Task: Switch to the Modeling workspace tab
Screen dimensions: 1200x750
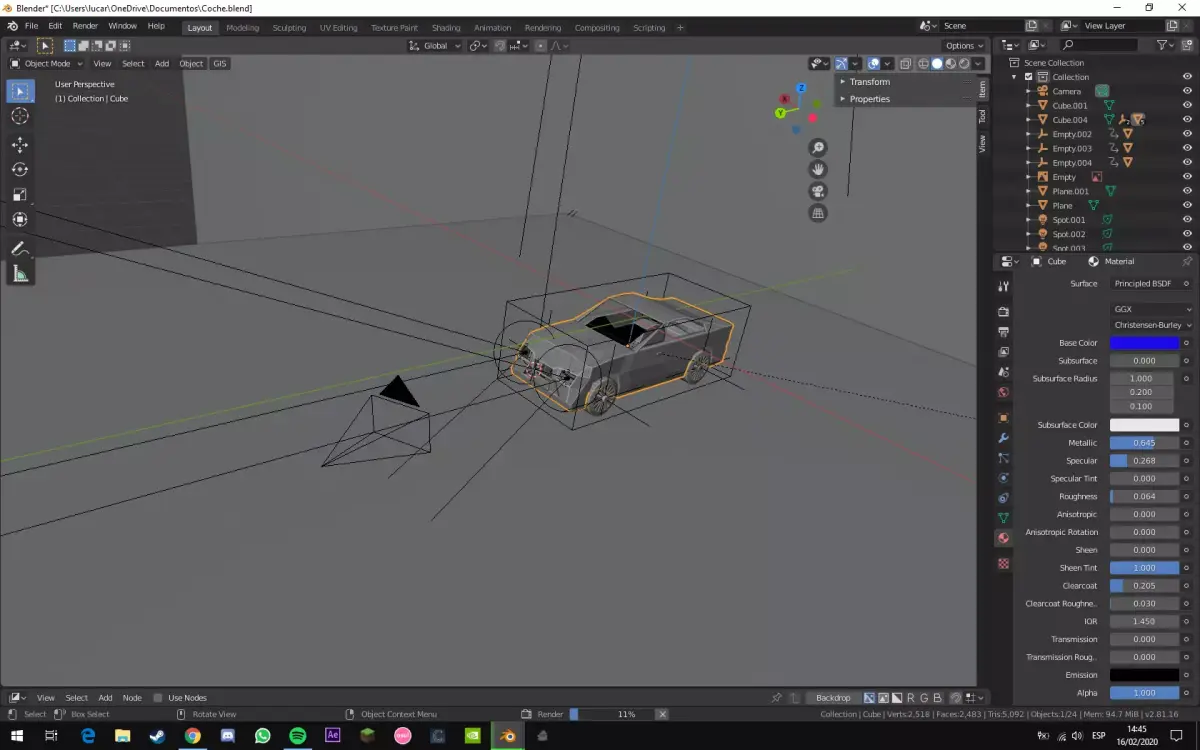Action: point(242,28)
